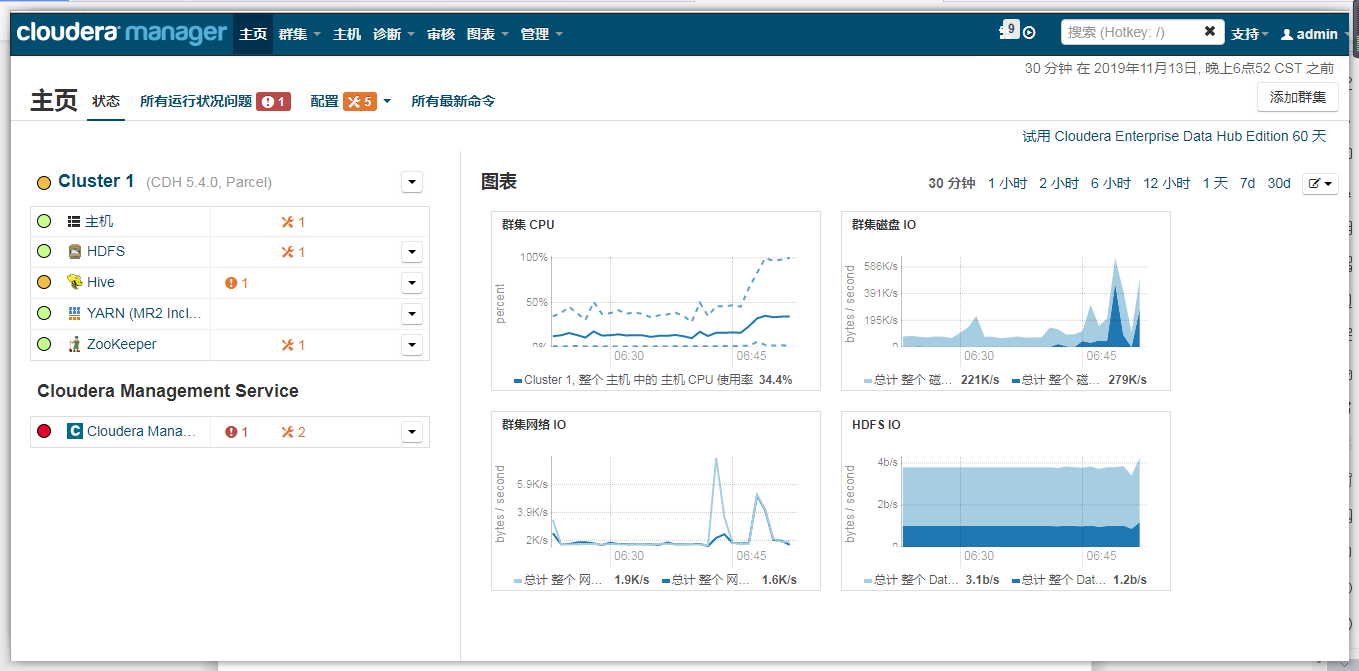1359x671 pixels.
Task: Clear search text using the X icon
Action: pyautogui.click(x=1209, y=31)
